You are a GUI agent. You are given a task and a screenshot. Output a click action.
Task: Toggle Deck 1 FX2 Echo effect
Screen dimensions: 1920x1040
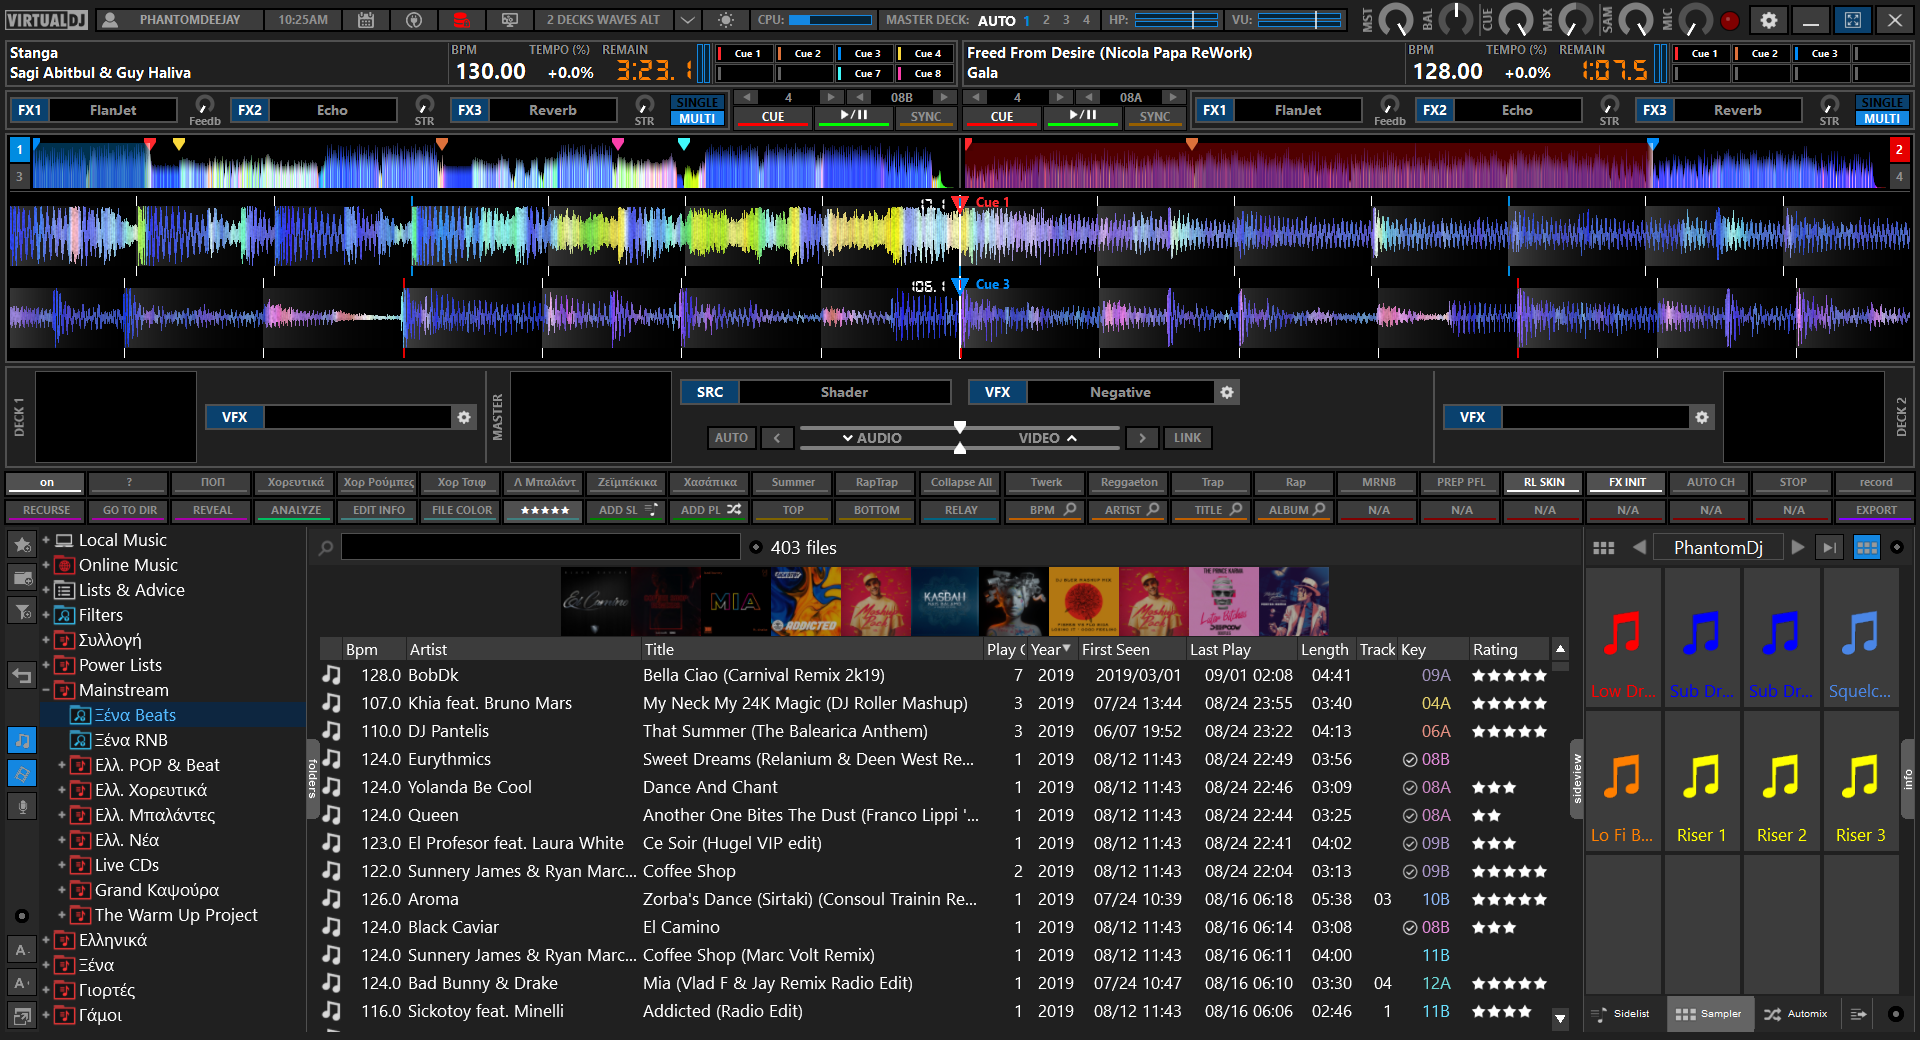click(250, 110)
